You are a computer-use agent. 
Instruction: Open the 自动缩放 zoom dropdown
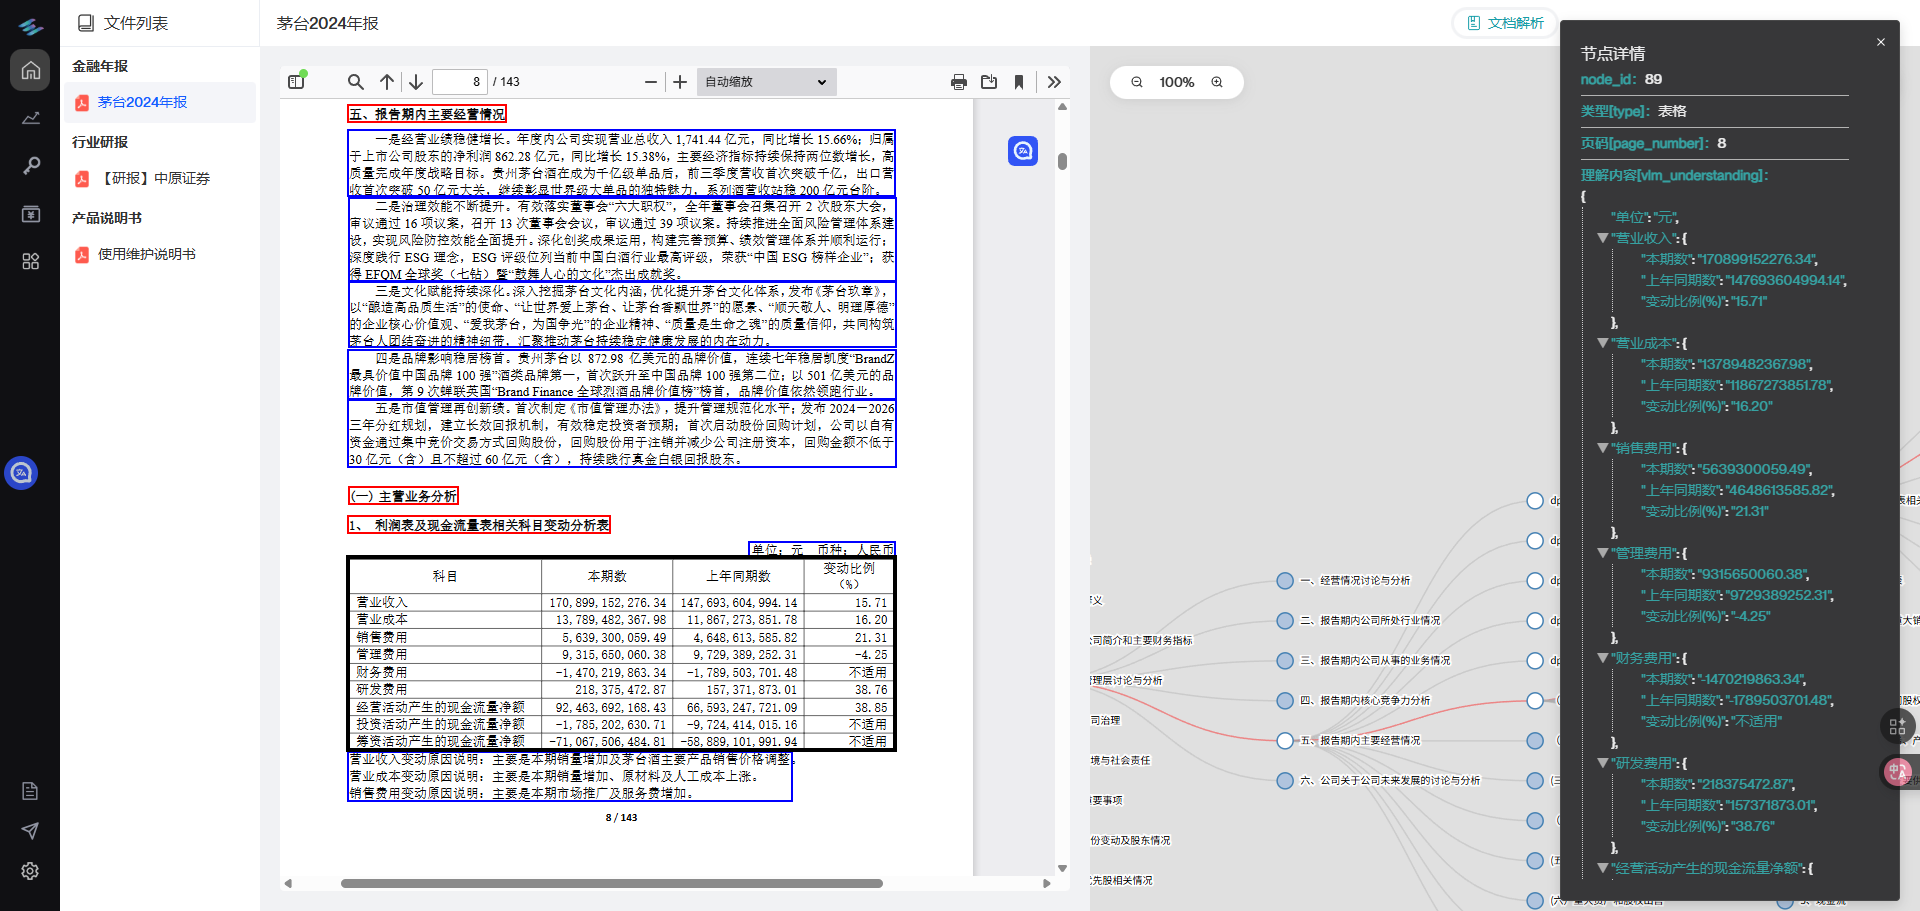tap(766, 82)
